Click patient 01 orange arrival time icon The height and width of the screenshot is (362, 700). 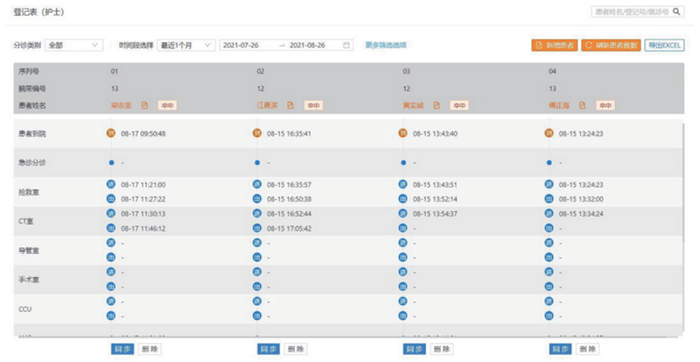click(111, 133)
